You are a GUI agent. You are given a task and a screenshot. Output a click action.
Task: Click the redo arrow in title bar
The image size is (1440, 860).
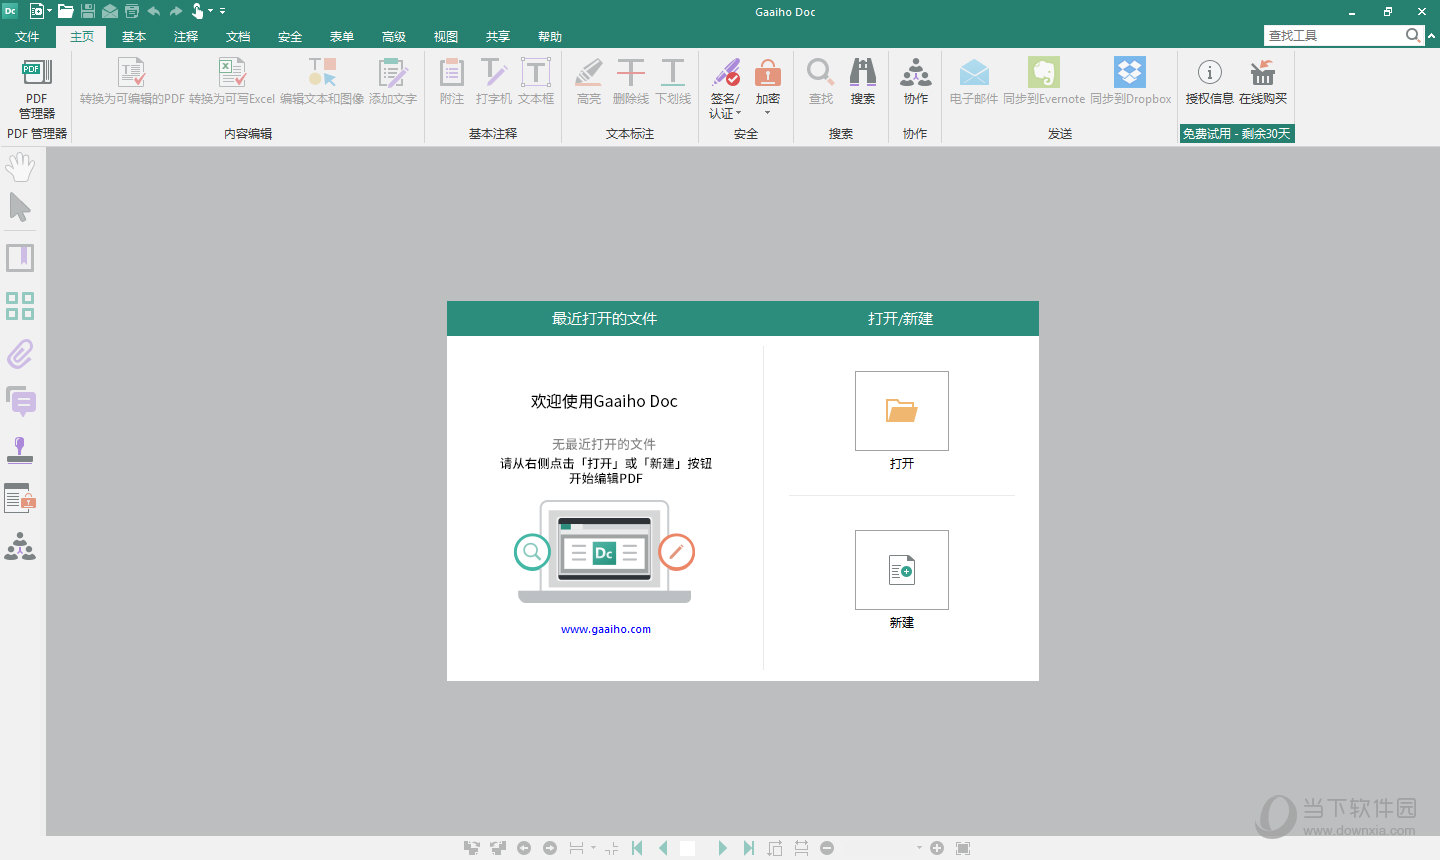coord(176,11)
